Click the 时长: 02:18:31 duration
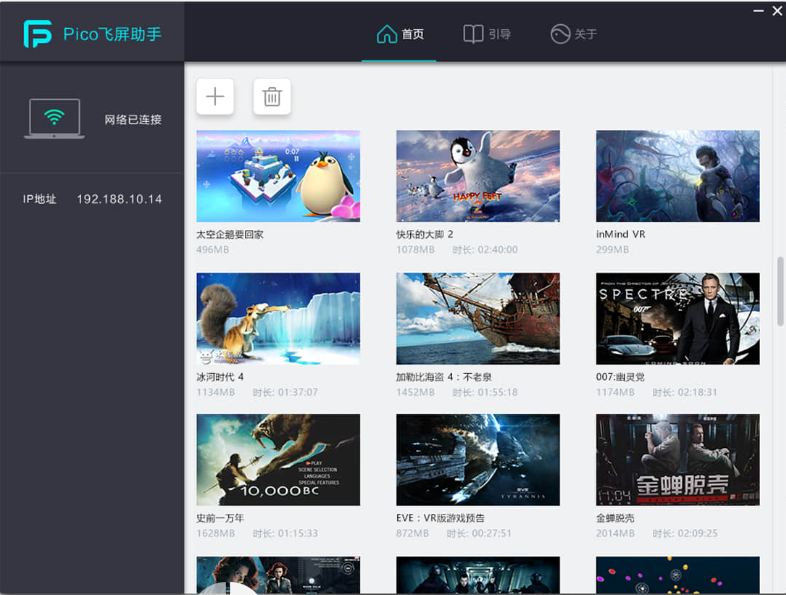The image size is (786, 595). [685, 392]
